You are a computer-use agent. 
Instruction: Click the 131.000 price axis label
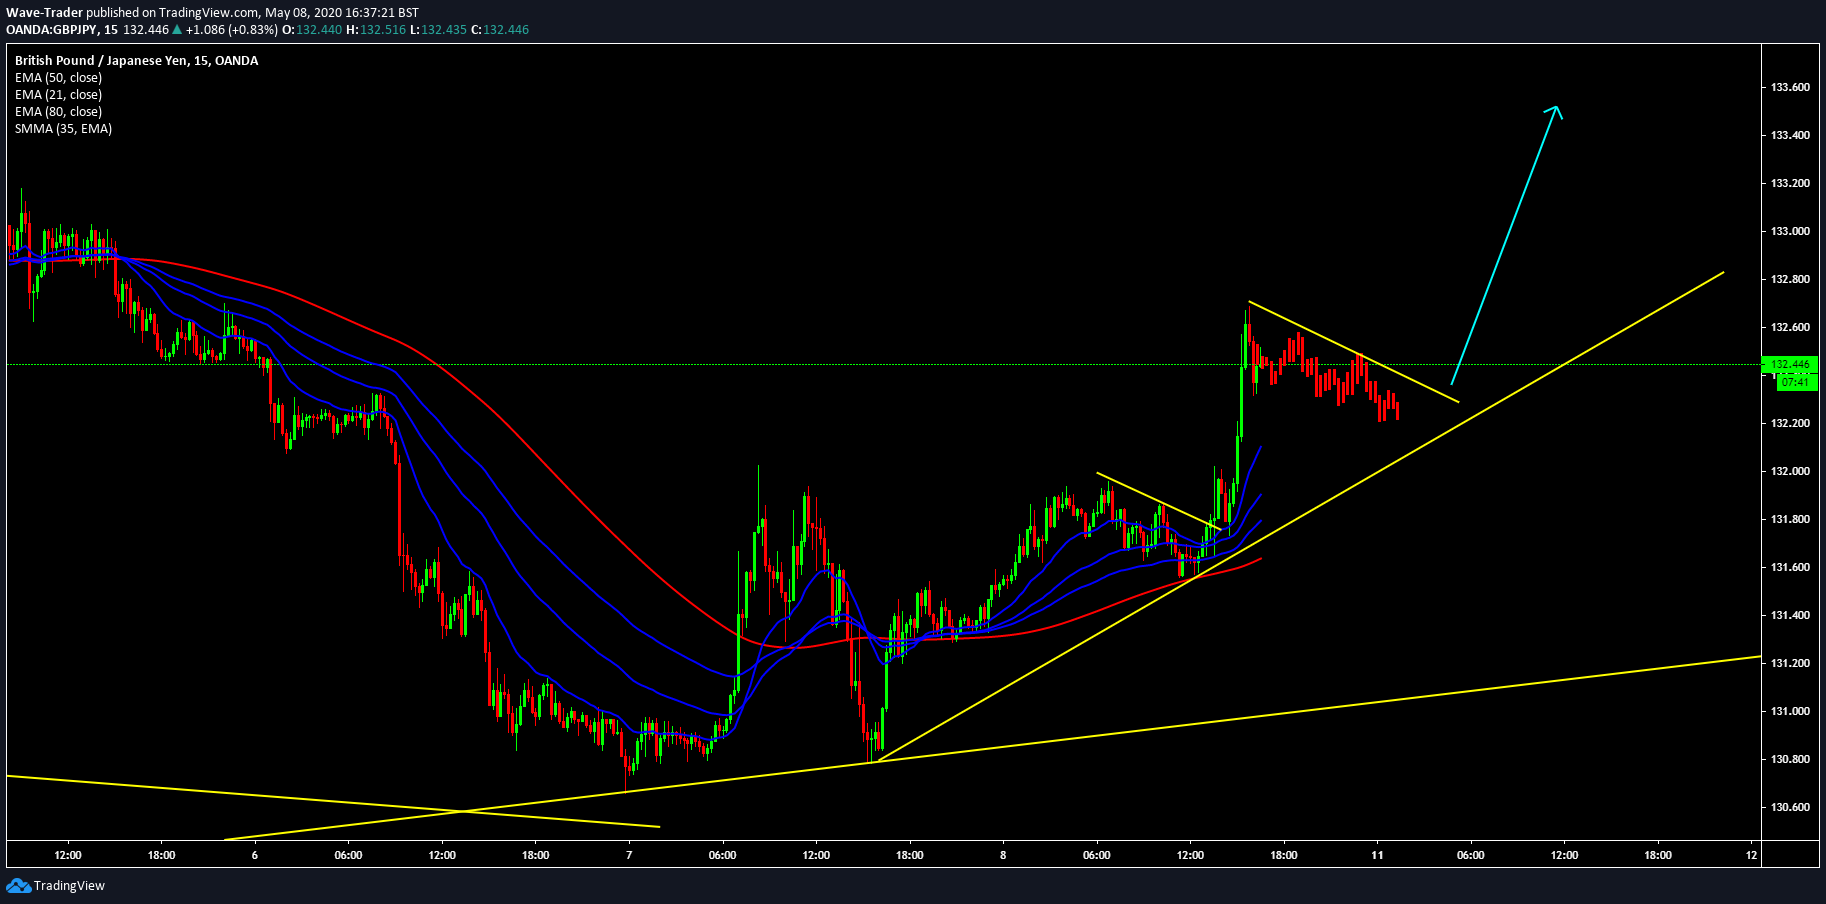click(1790, 712)
